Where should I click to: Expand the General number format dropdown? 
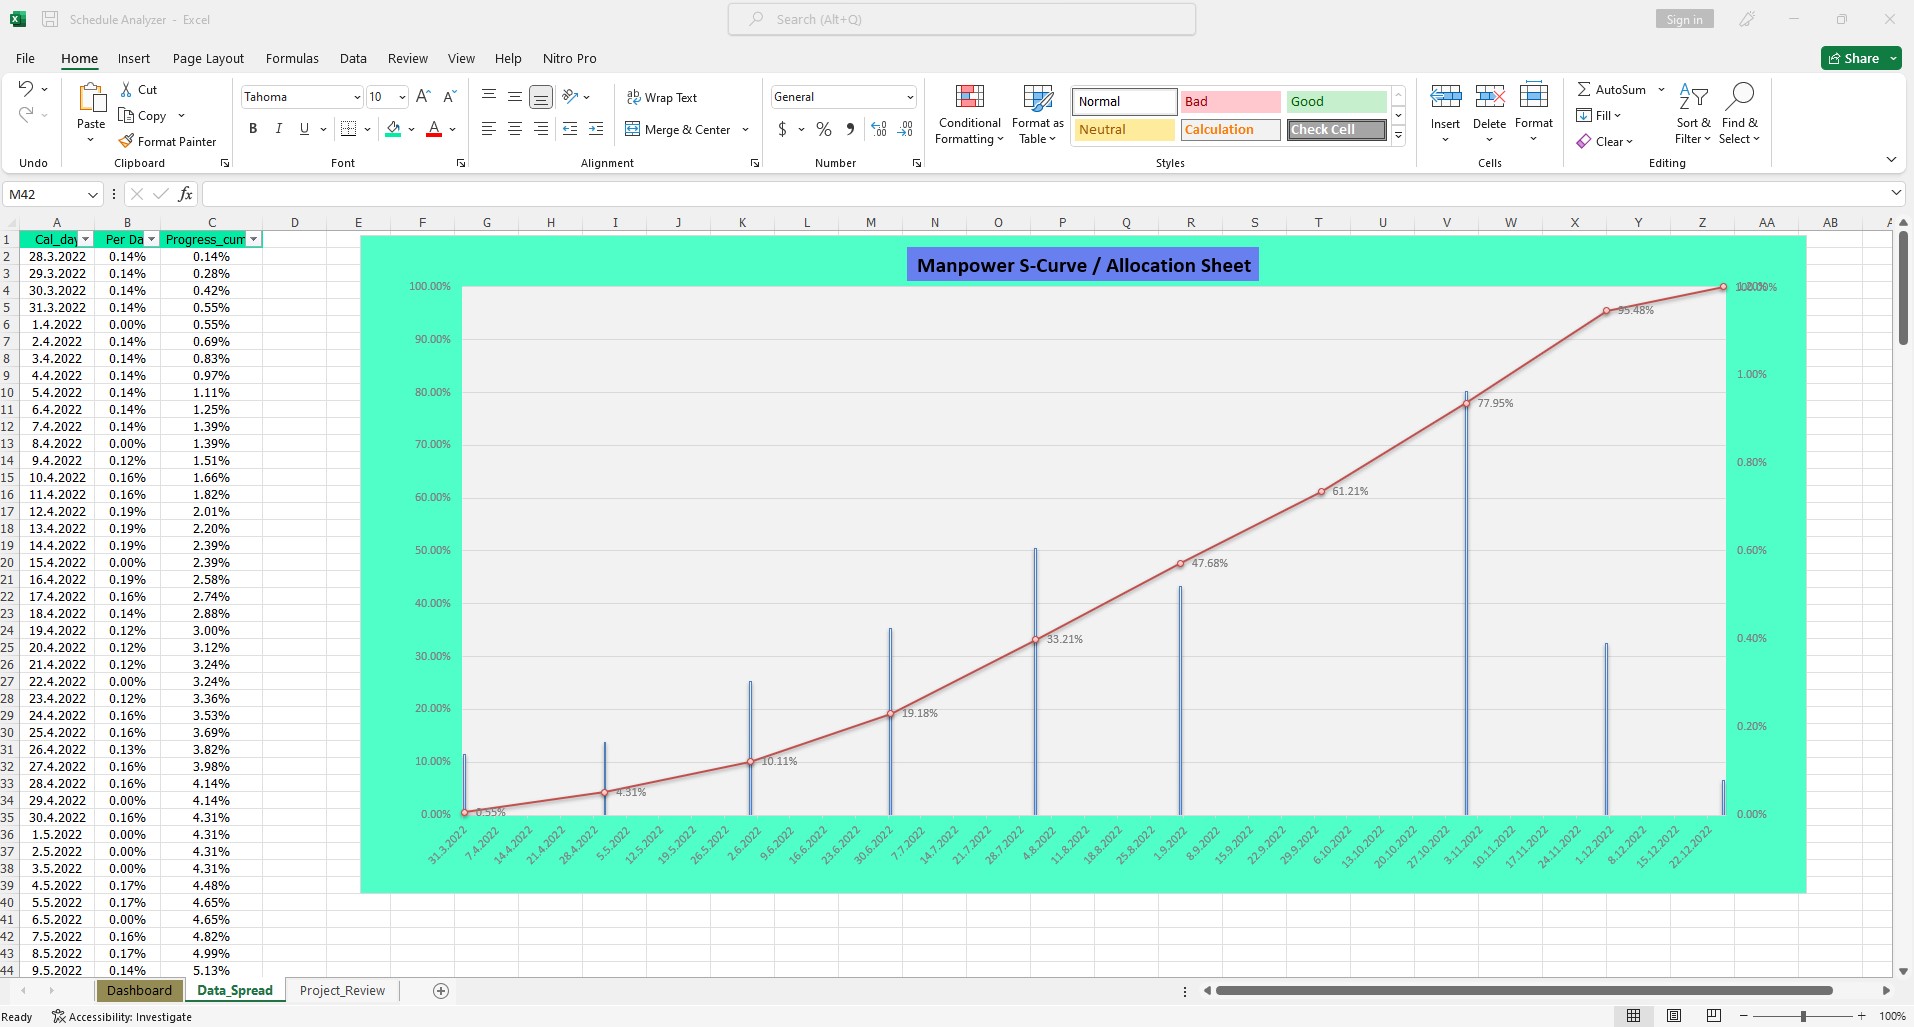(909, 97)
